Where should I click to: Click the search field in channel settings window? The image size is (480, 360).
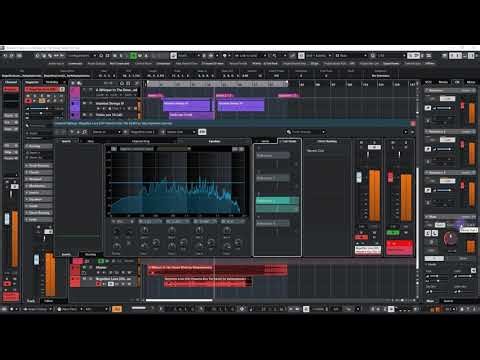[x=306, y=132]
